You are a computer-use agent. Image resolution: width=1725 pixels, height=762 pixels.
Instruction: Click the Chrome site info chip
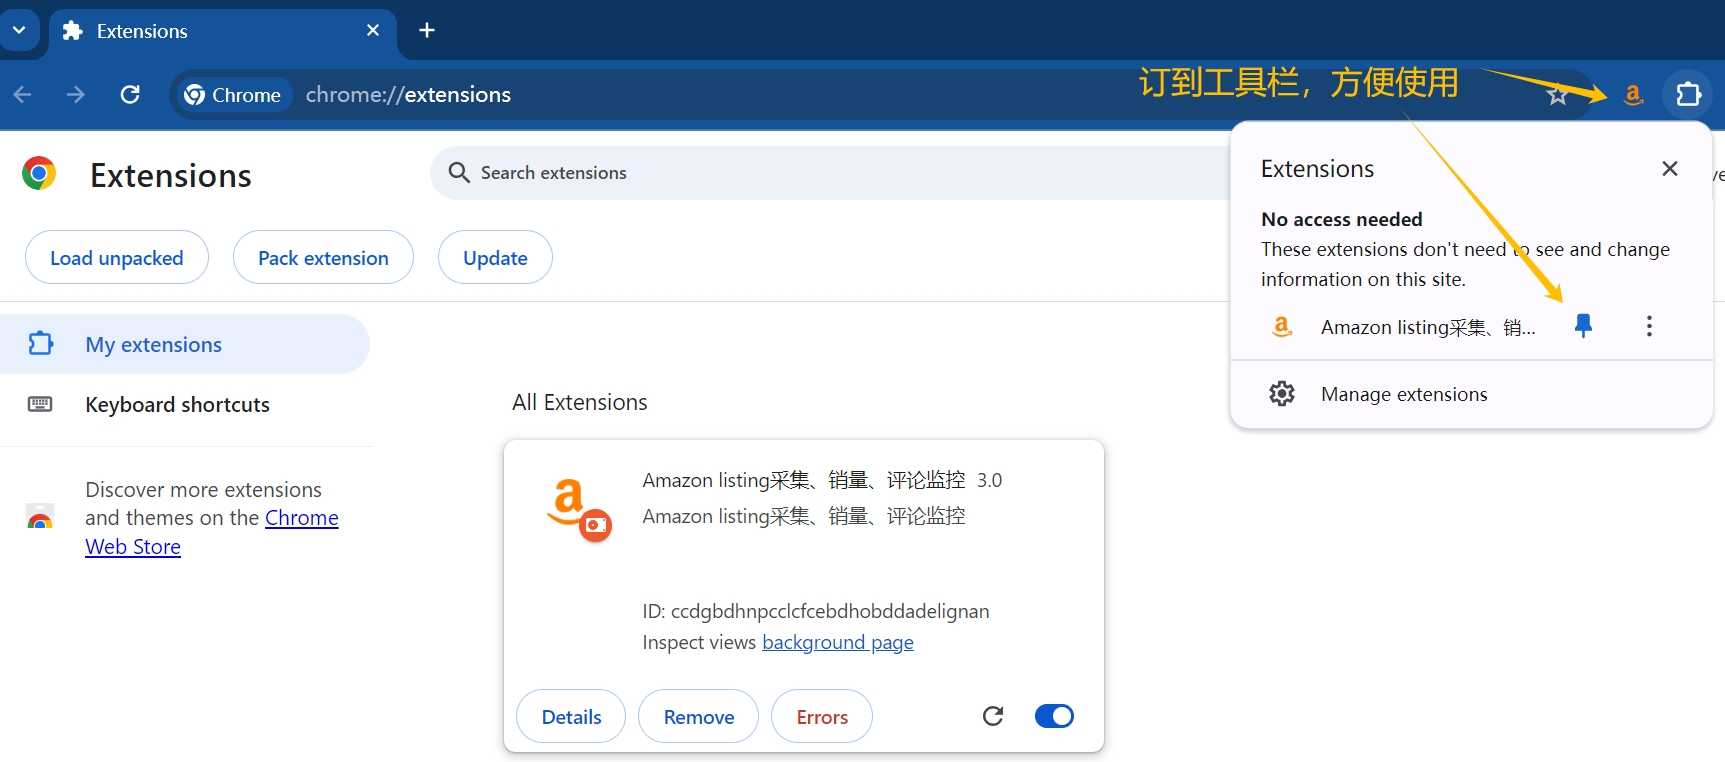tap(234, 95)
